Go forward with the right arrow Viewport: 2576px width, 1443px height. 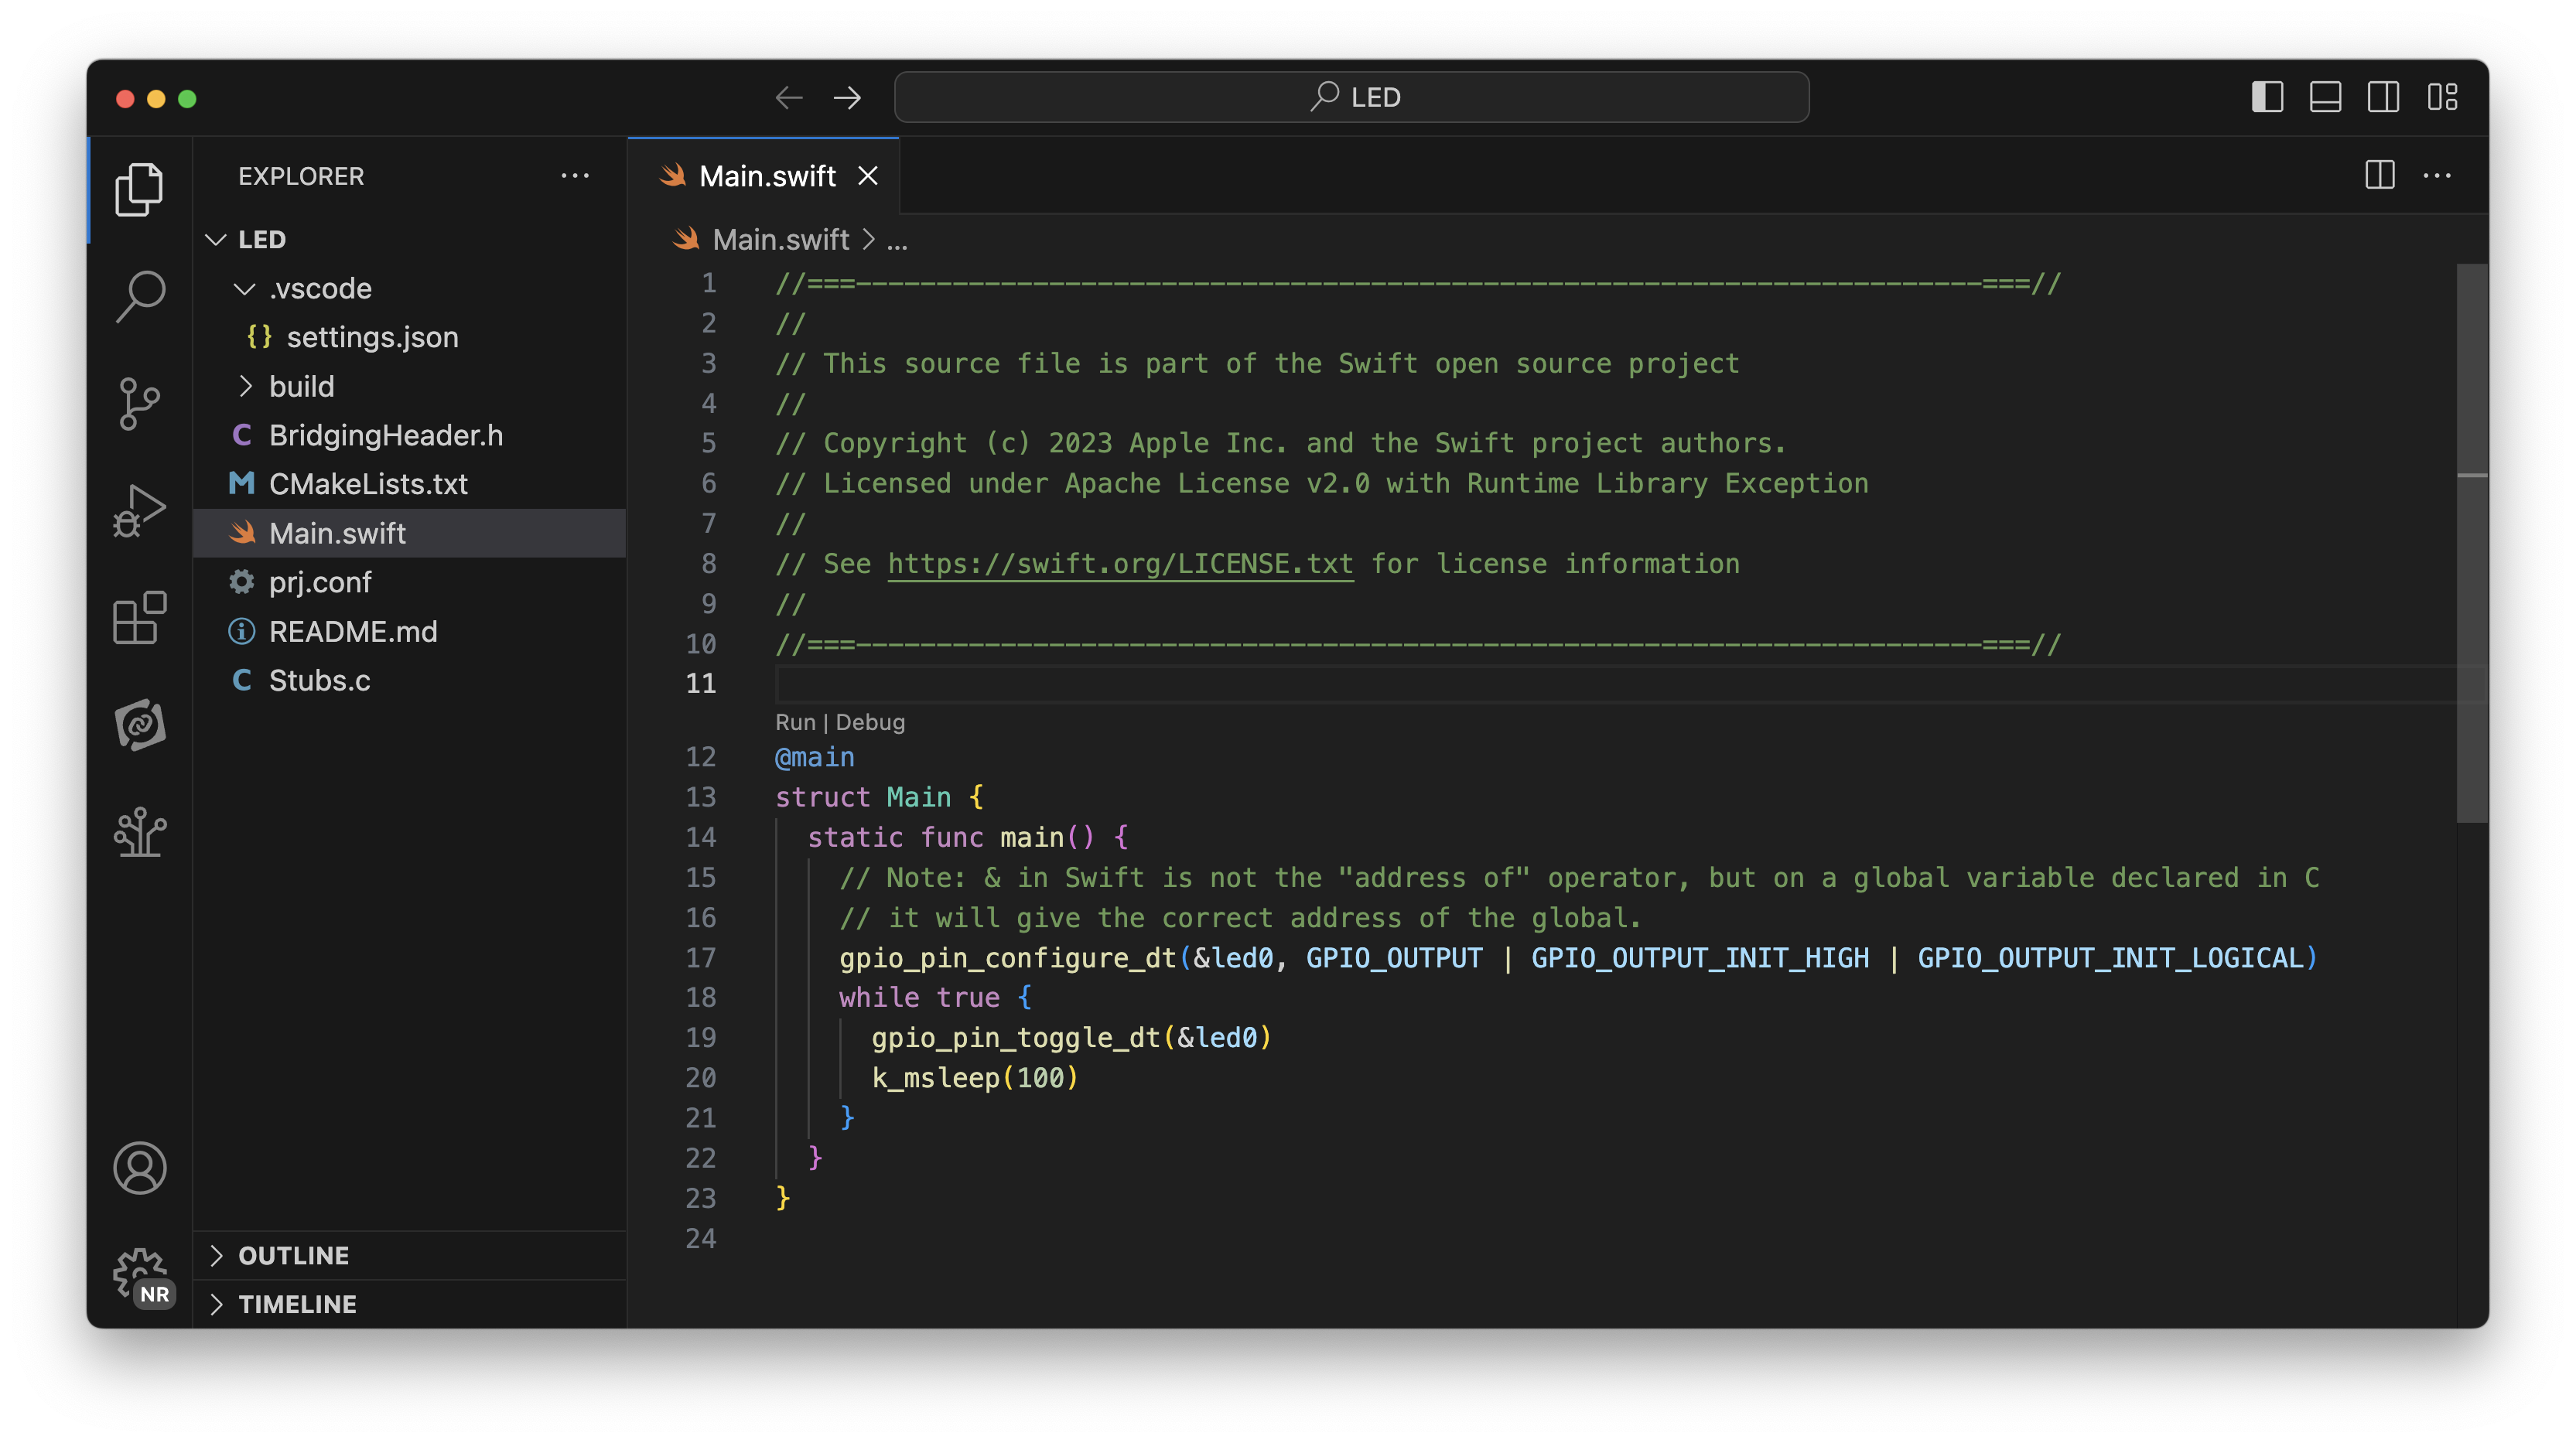847,97
